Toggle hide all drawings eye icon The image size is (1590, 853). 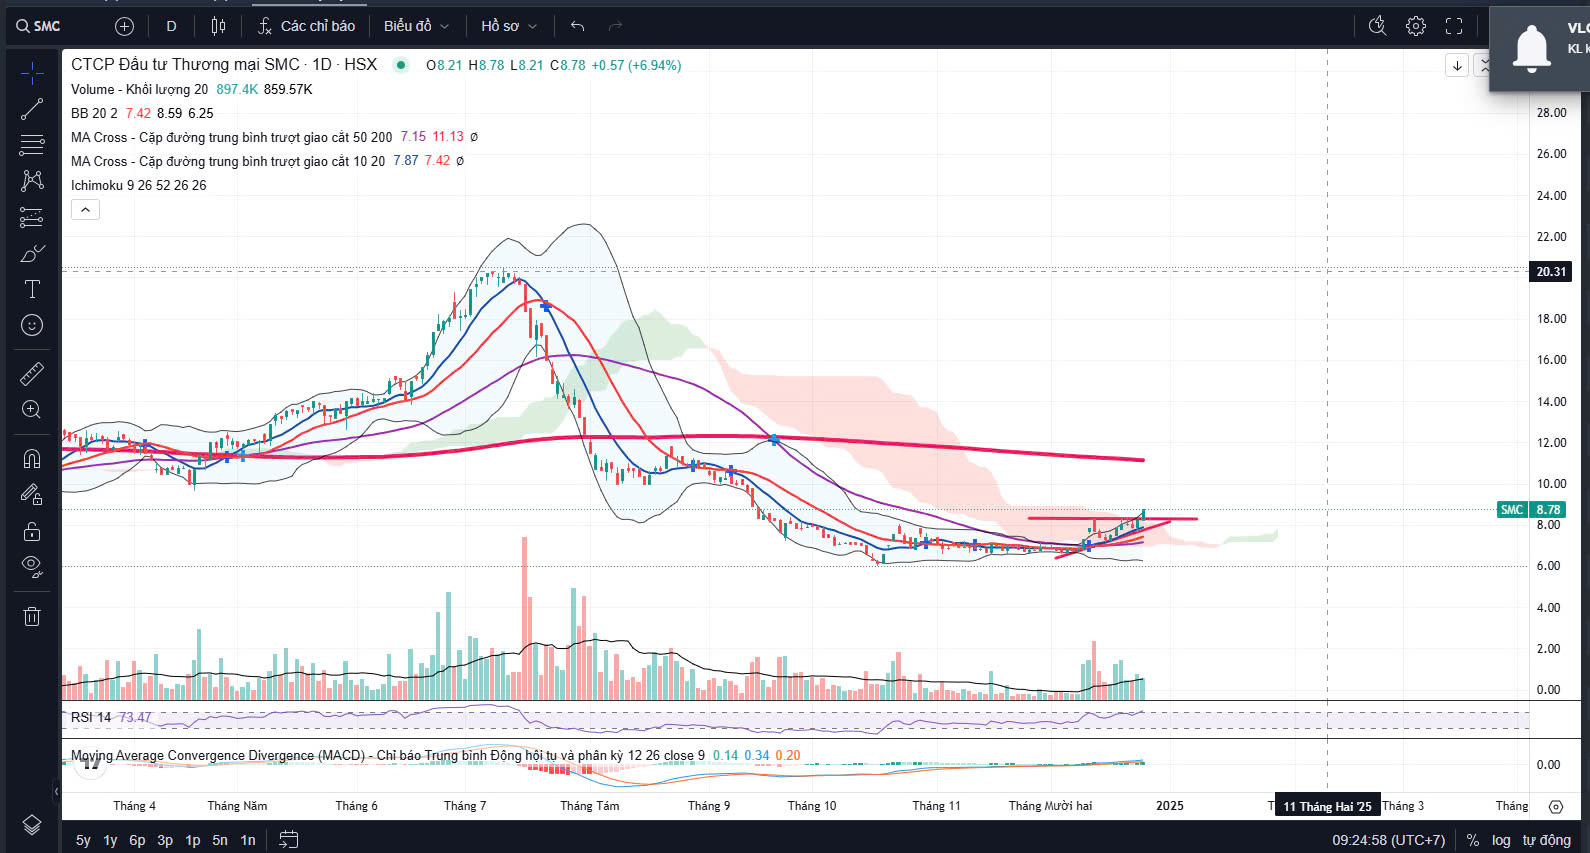click(x=32, y=567)
